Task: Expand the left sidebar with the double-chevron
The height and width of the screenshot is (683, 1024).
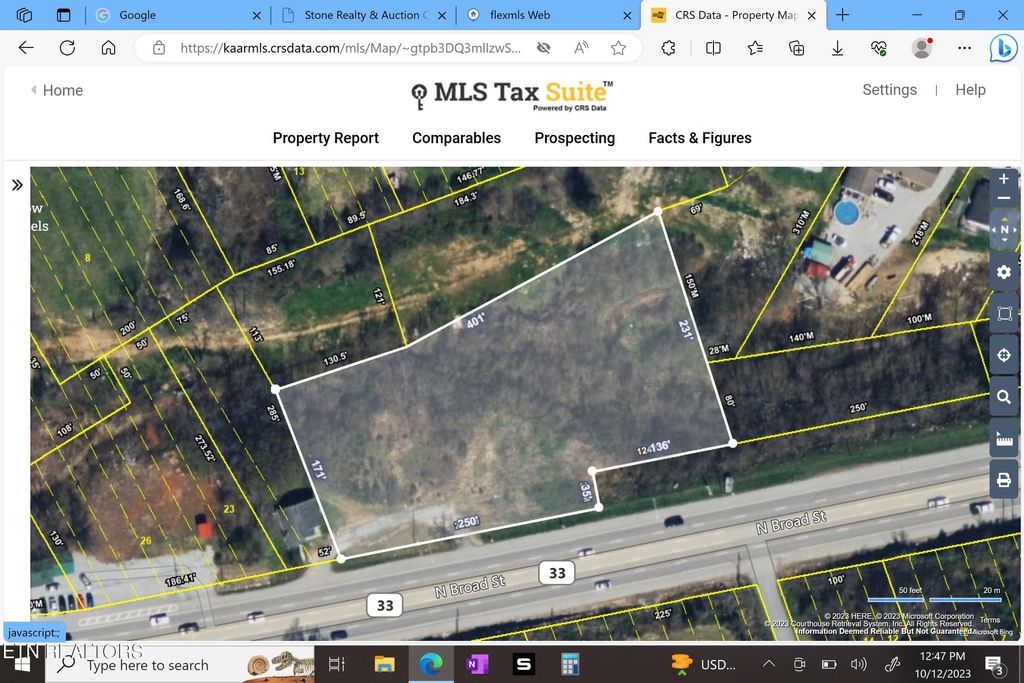Action: pos(17,184)
